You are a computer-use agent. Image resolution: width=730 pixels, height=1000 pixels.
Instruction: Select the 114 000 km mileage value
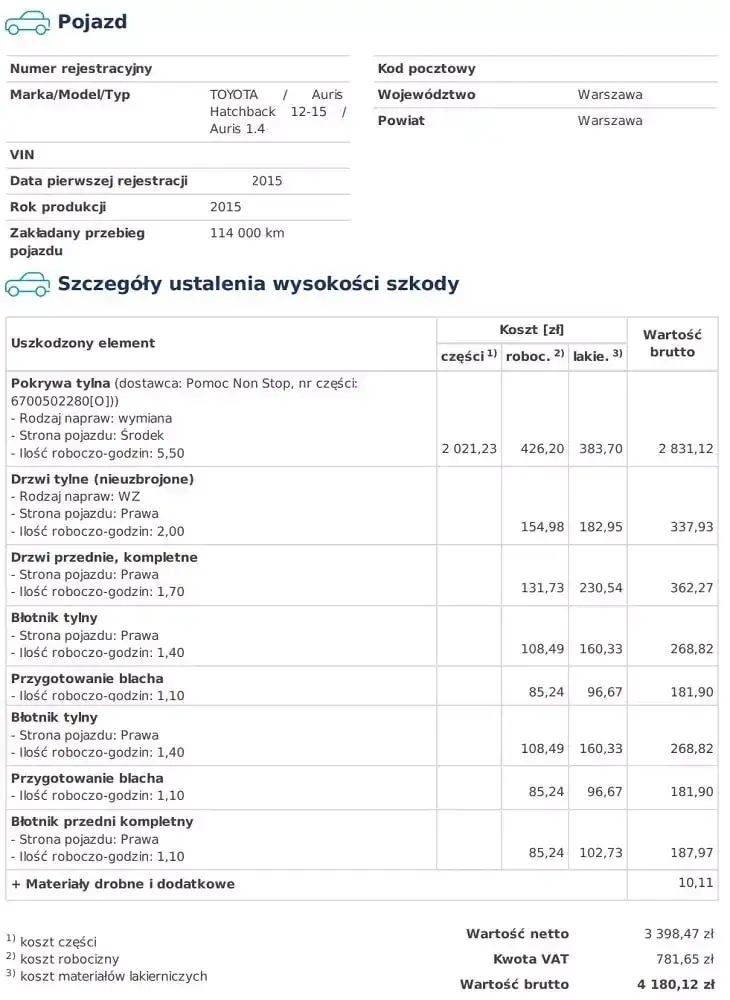click(247, 233)
